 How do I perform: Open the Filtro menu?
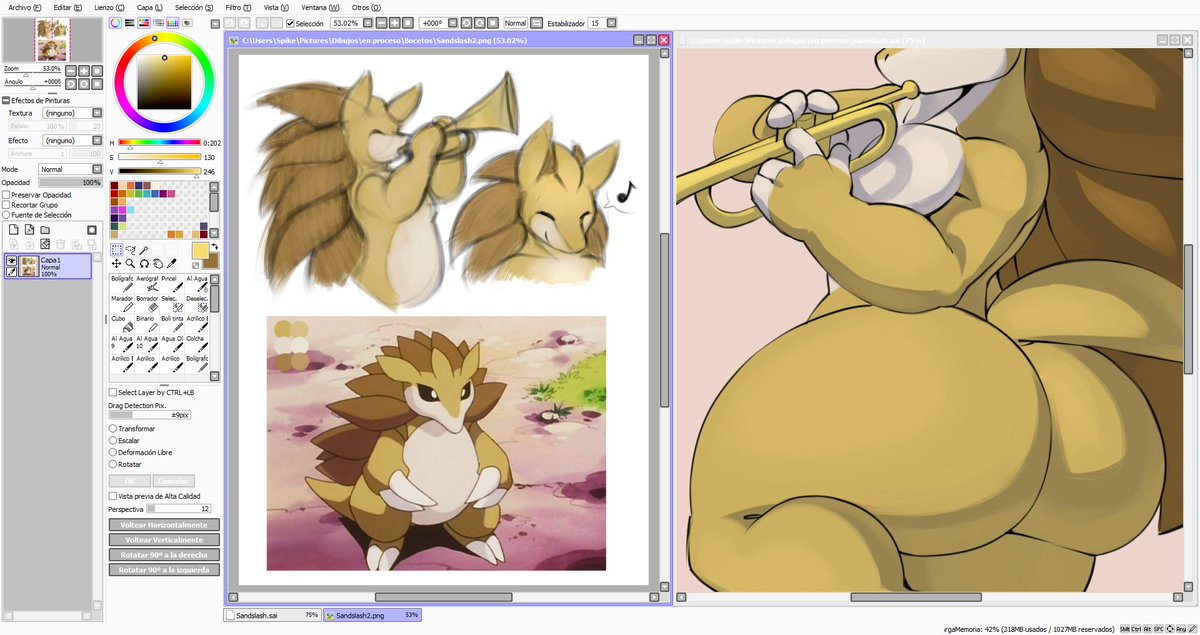pos(238,7)
